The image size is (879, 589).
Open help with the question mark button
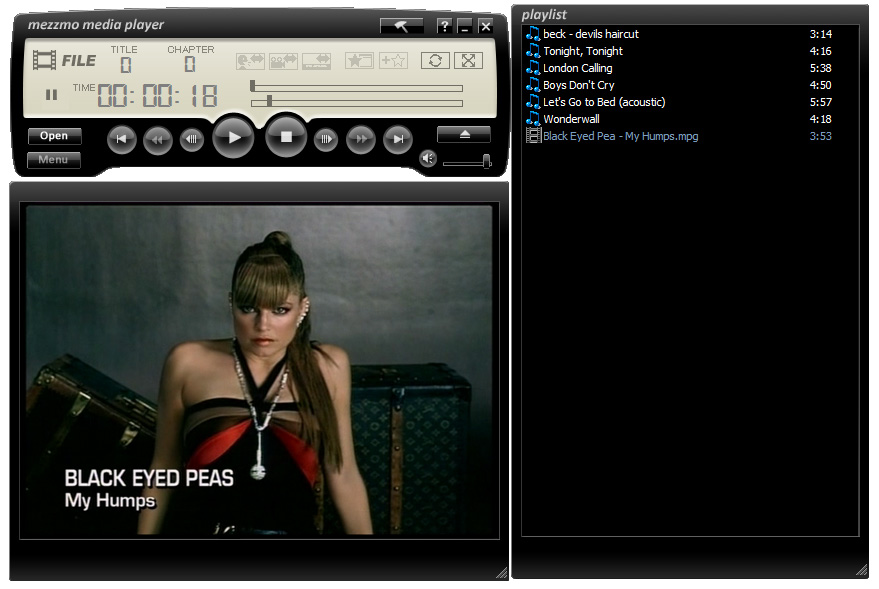444,26
